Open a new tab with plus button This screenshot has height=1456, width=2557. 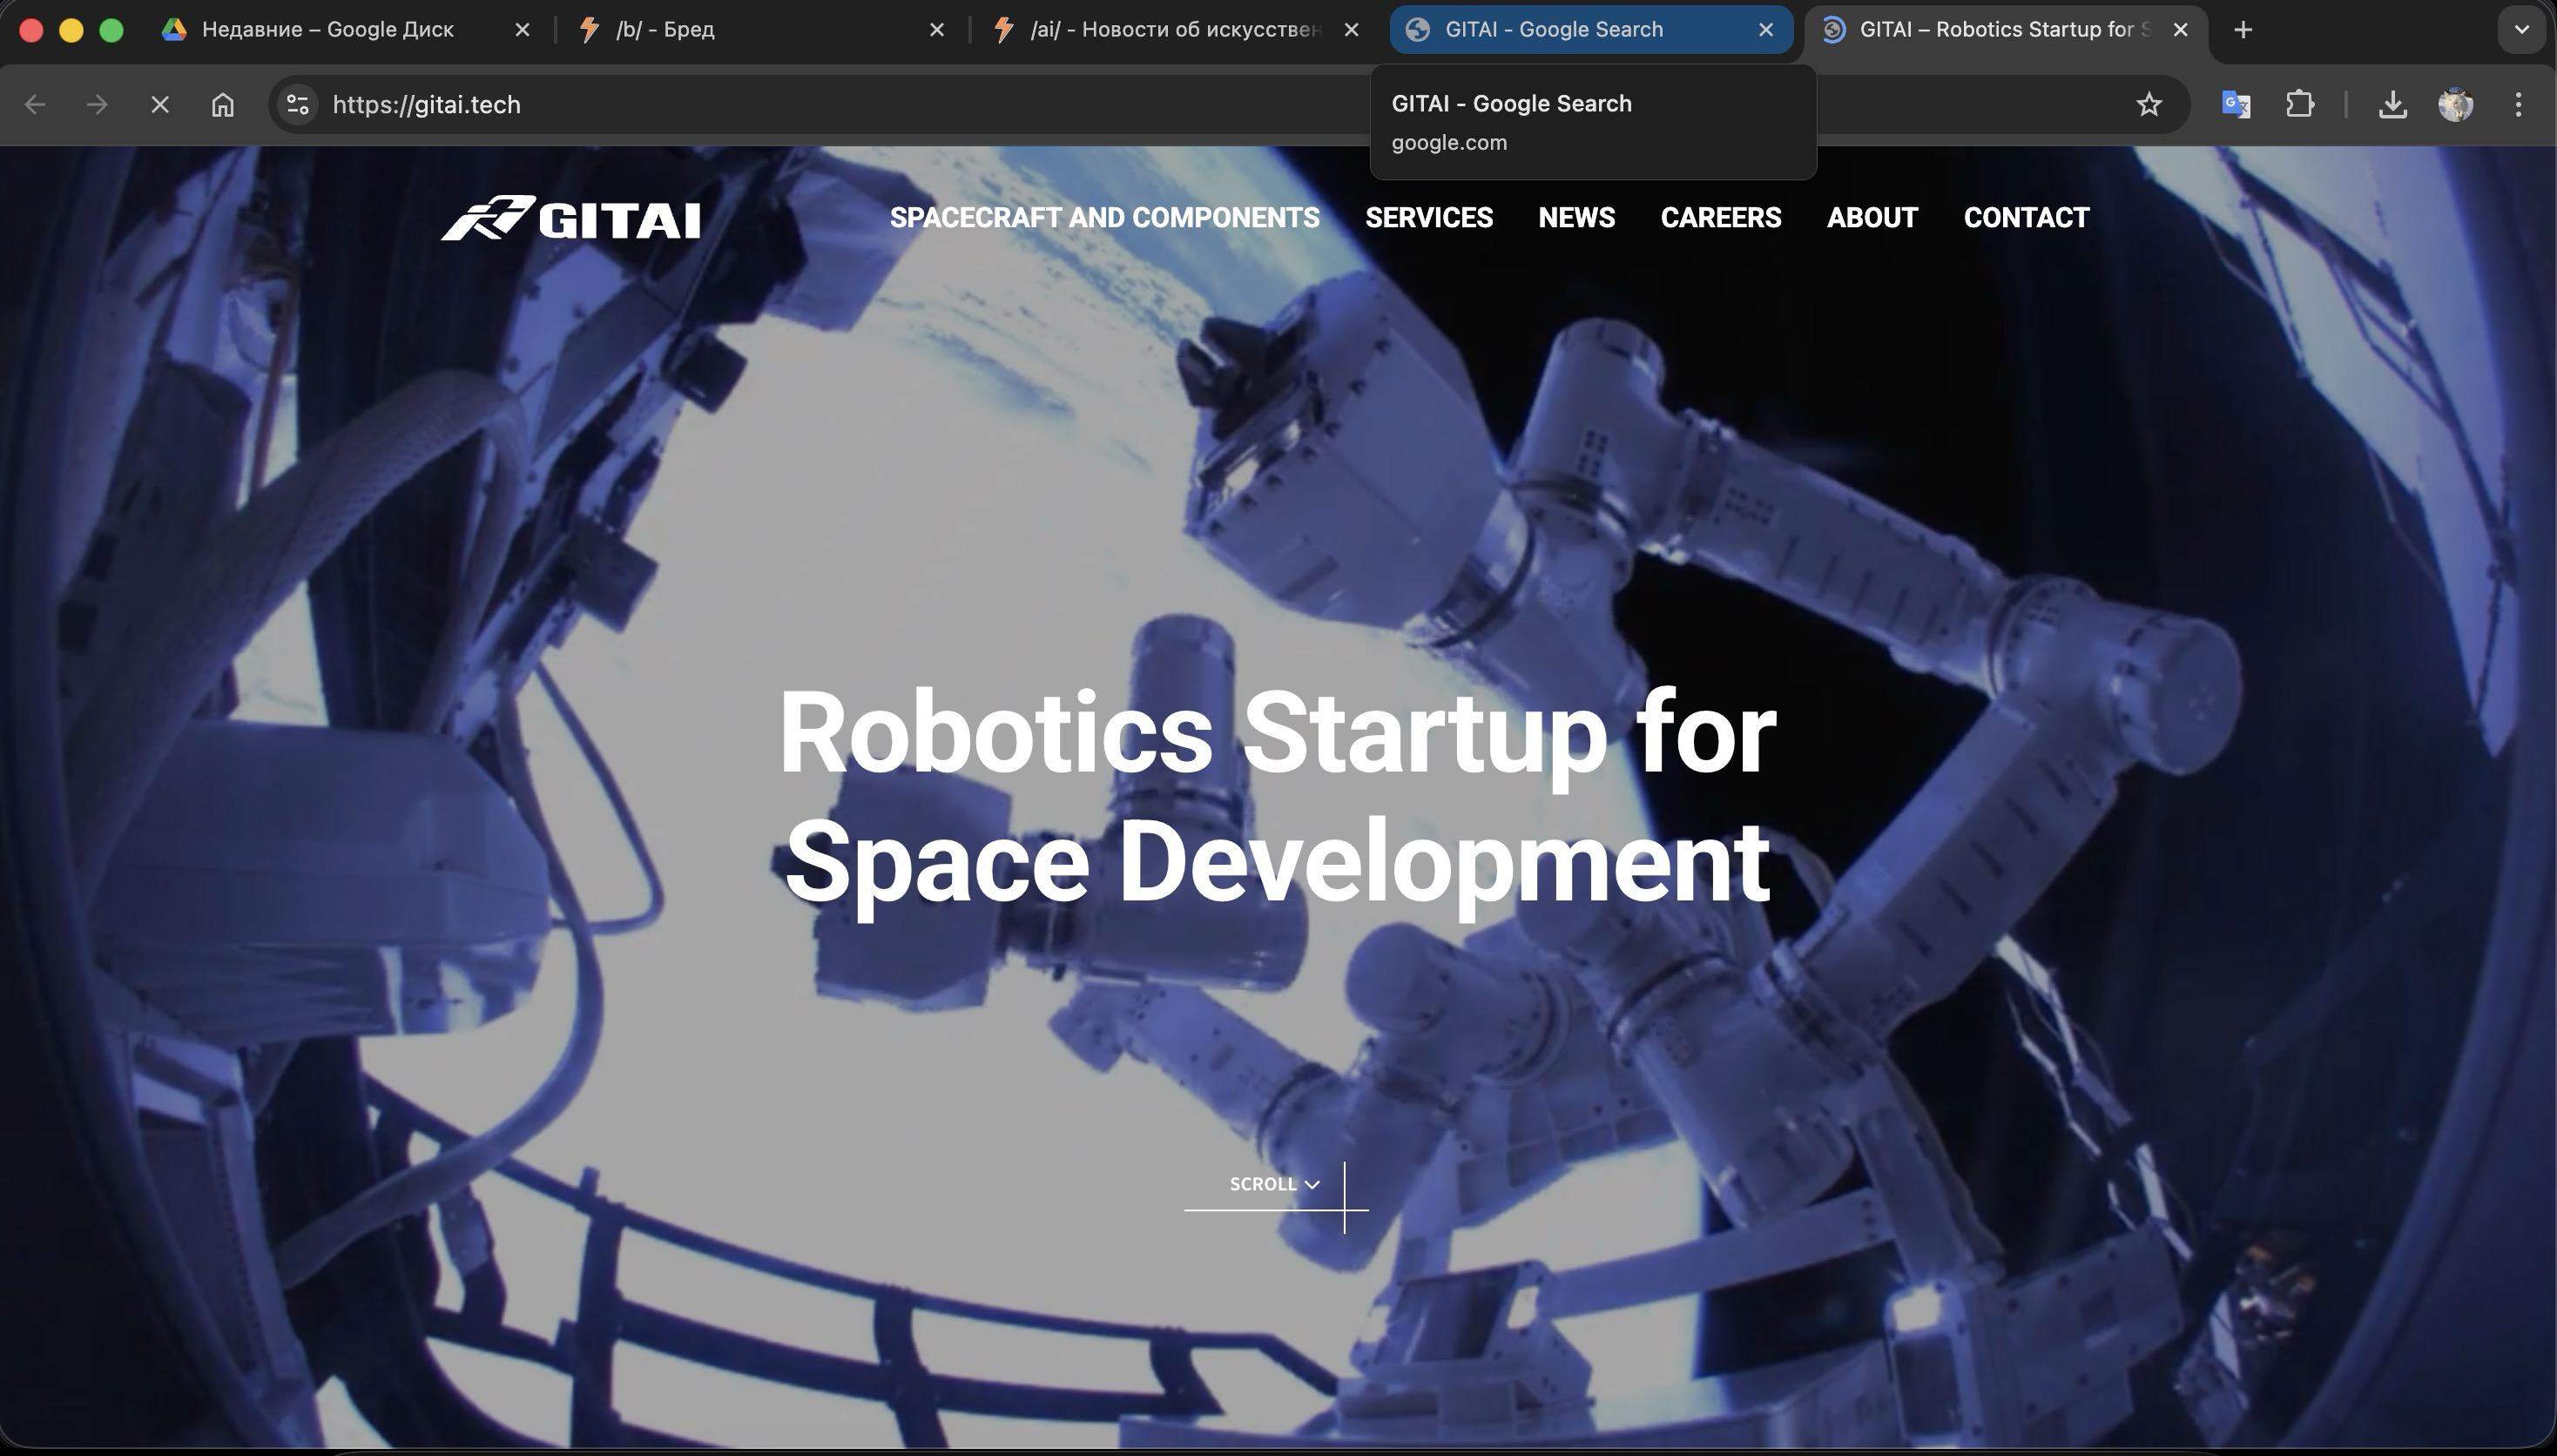(2243, 30)
